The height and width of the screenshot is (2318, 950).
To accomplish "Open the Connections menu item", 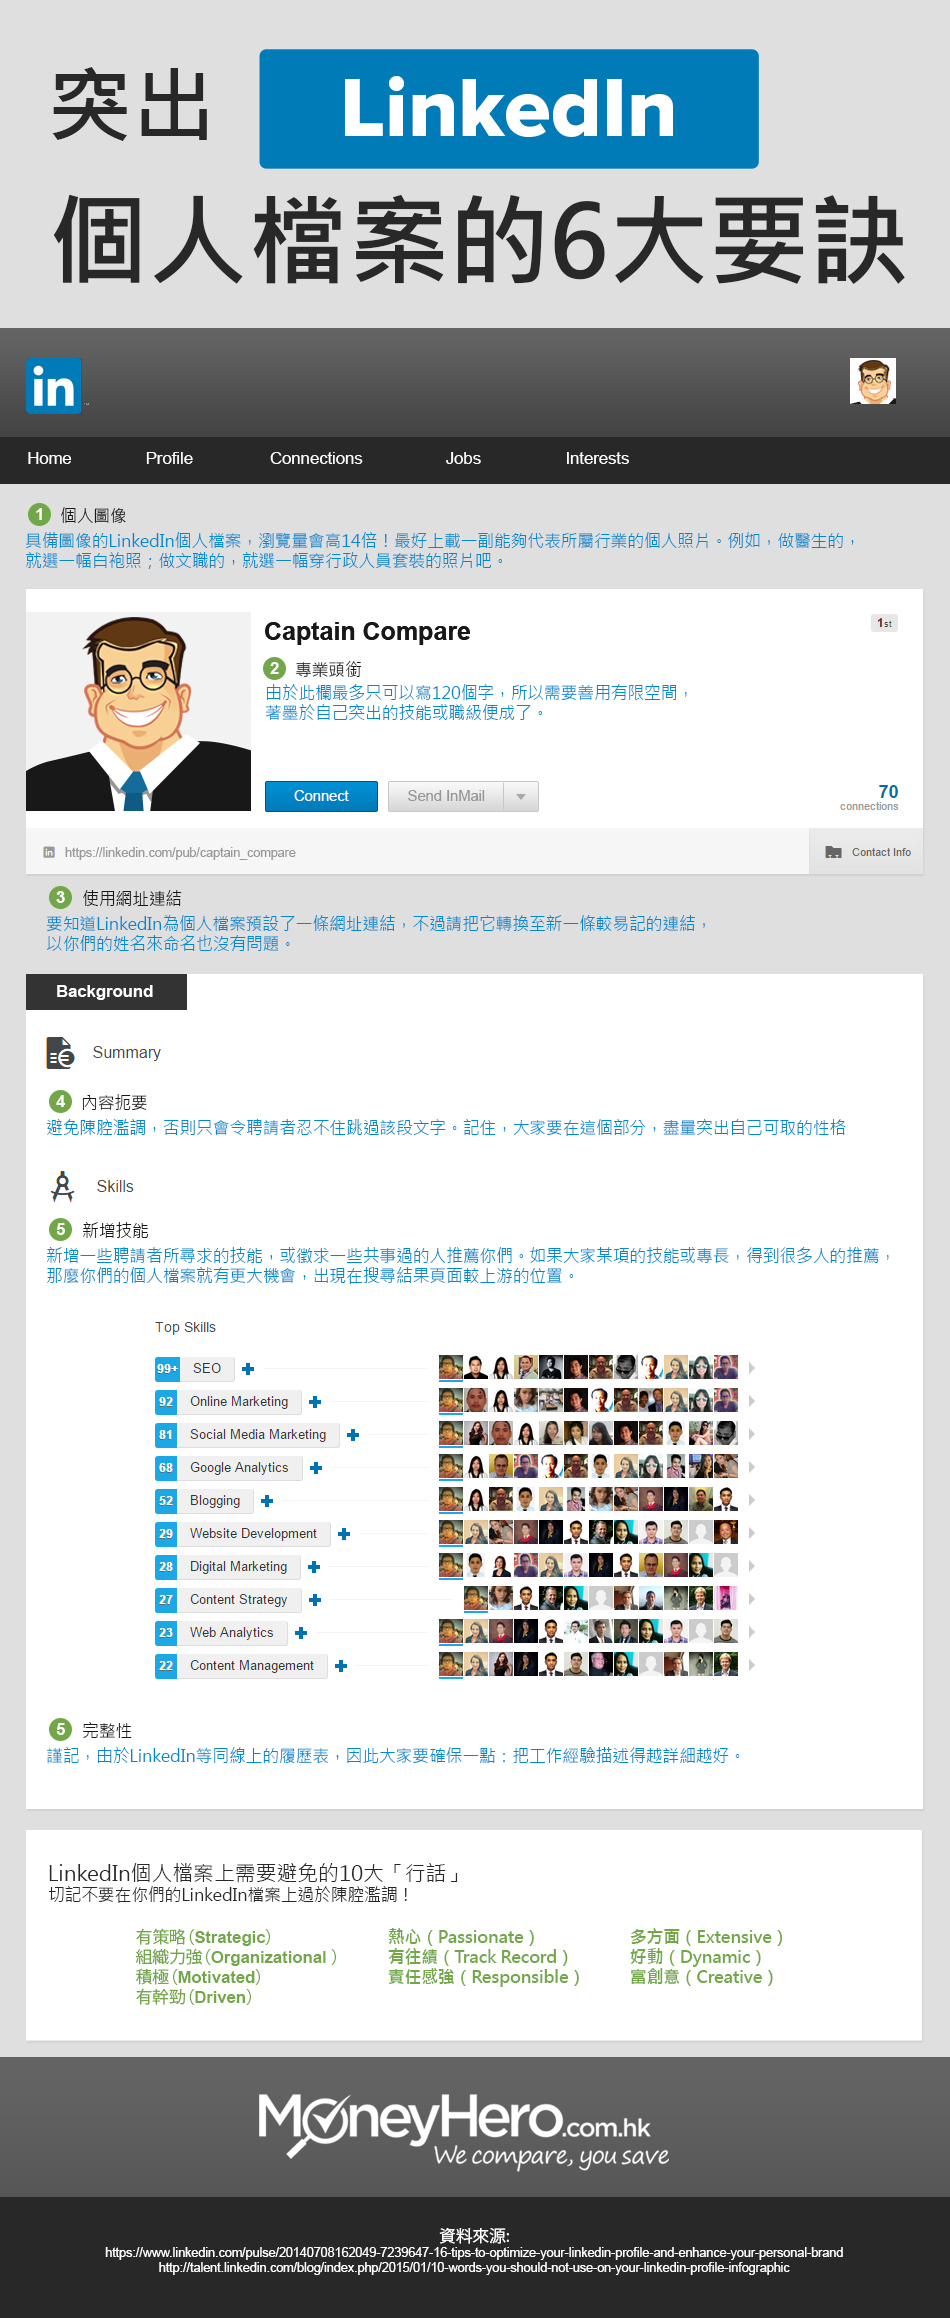I will click(316, 458).
